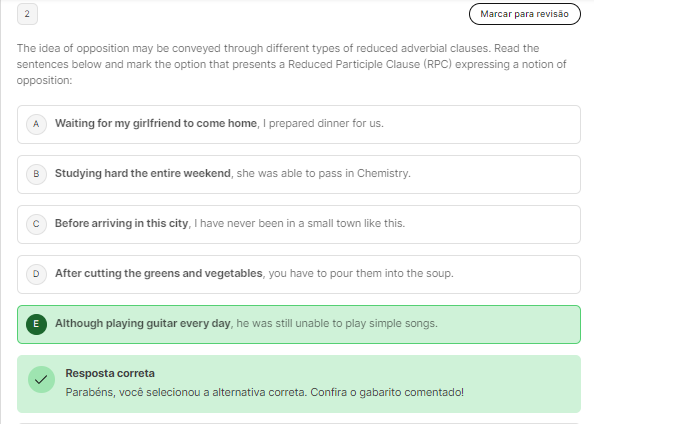This screenshot has width=695, height=424.
Task: Click "he was still unable to play simple songs"
Action: (337, 324)
